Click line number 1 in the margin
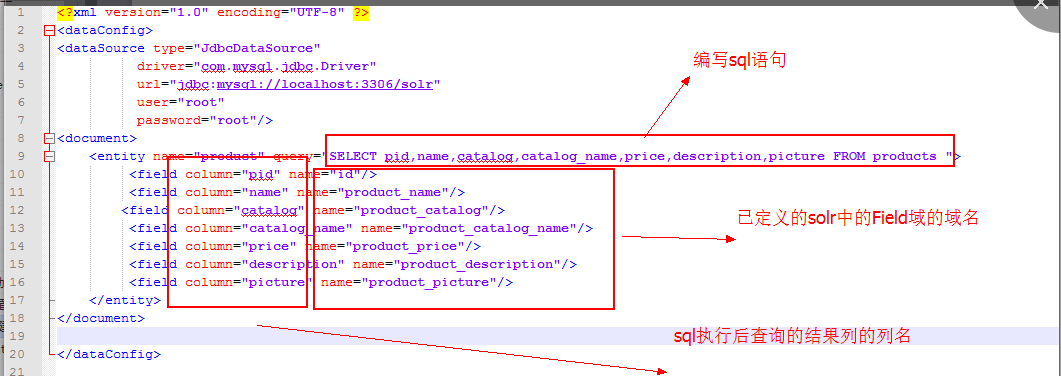This screenshot has width=1061, height=376. pos(20,12)
